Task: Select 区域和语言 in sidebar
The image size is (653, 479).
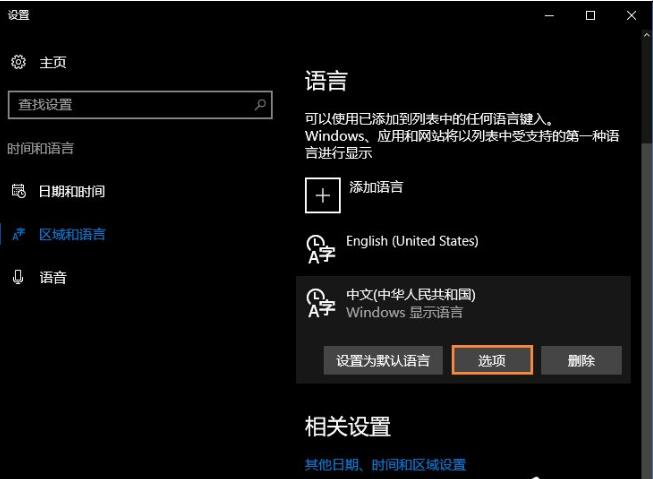Action: (72, 234)
